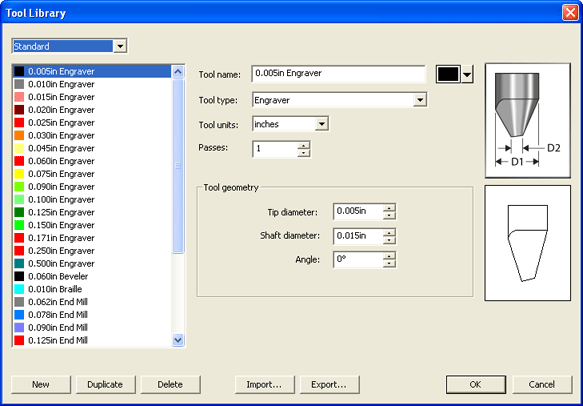Click the Tool name input field
The image size is (583, 406).
coord(339,74)
